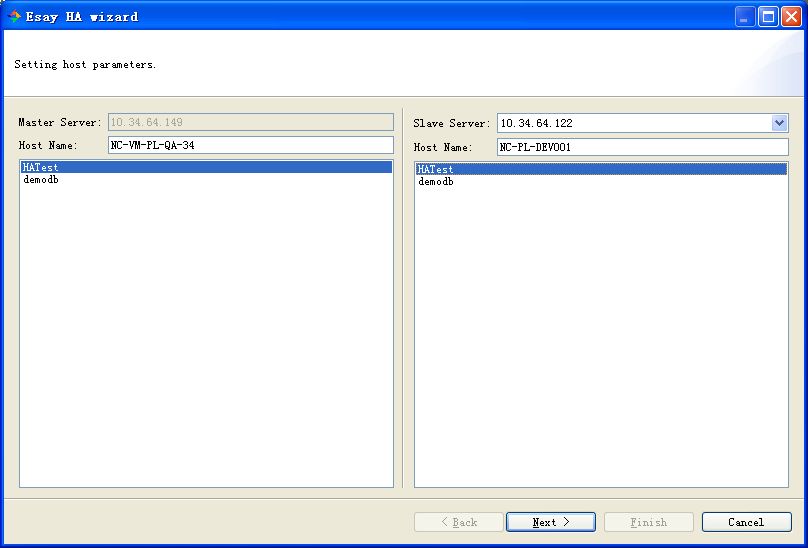This screenshot has width=808, height=548.
Task: Click the Back button
Action: (x=459, y=522)
